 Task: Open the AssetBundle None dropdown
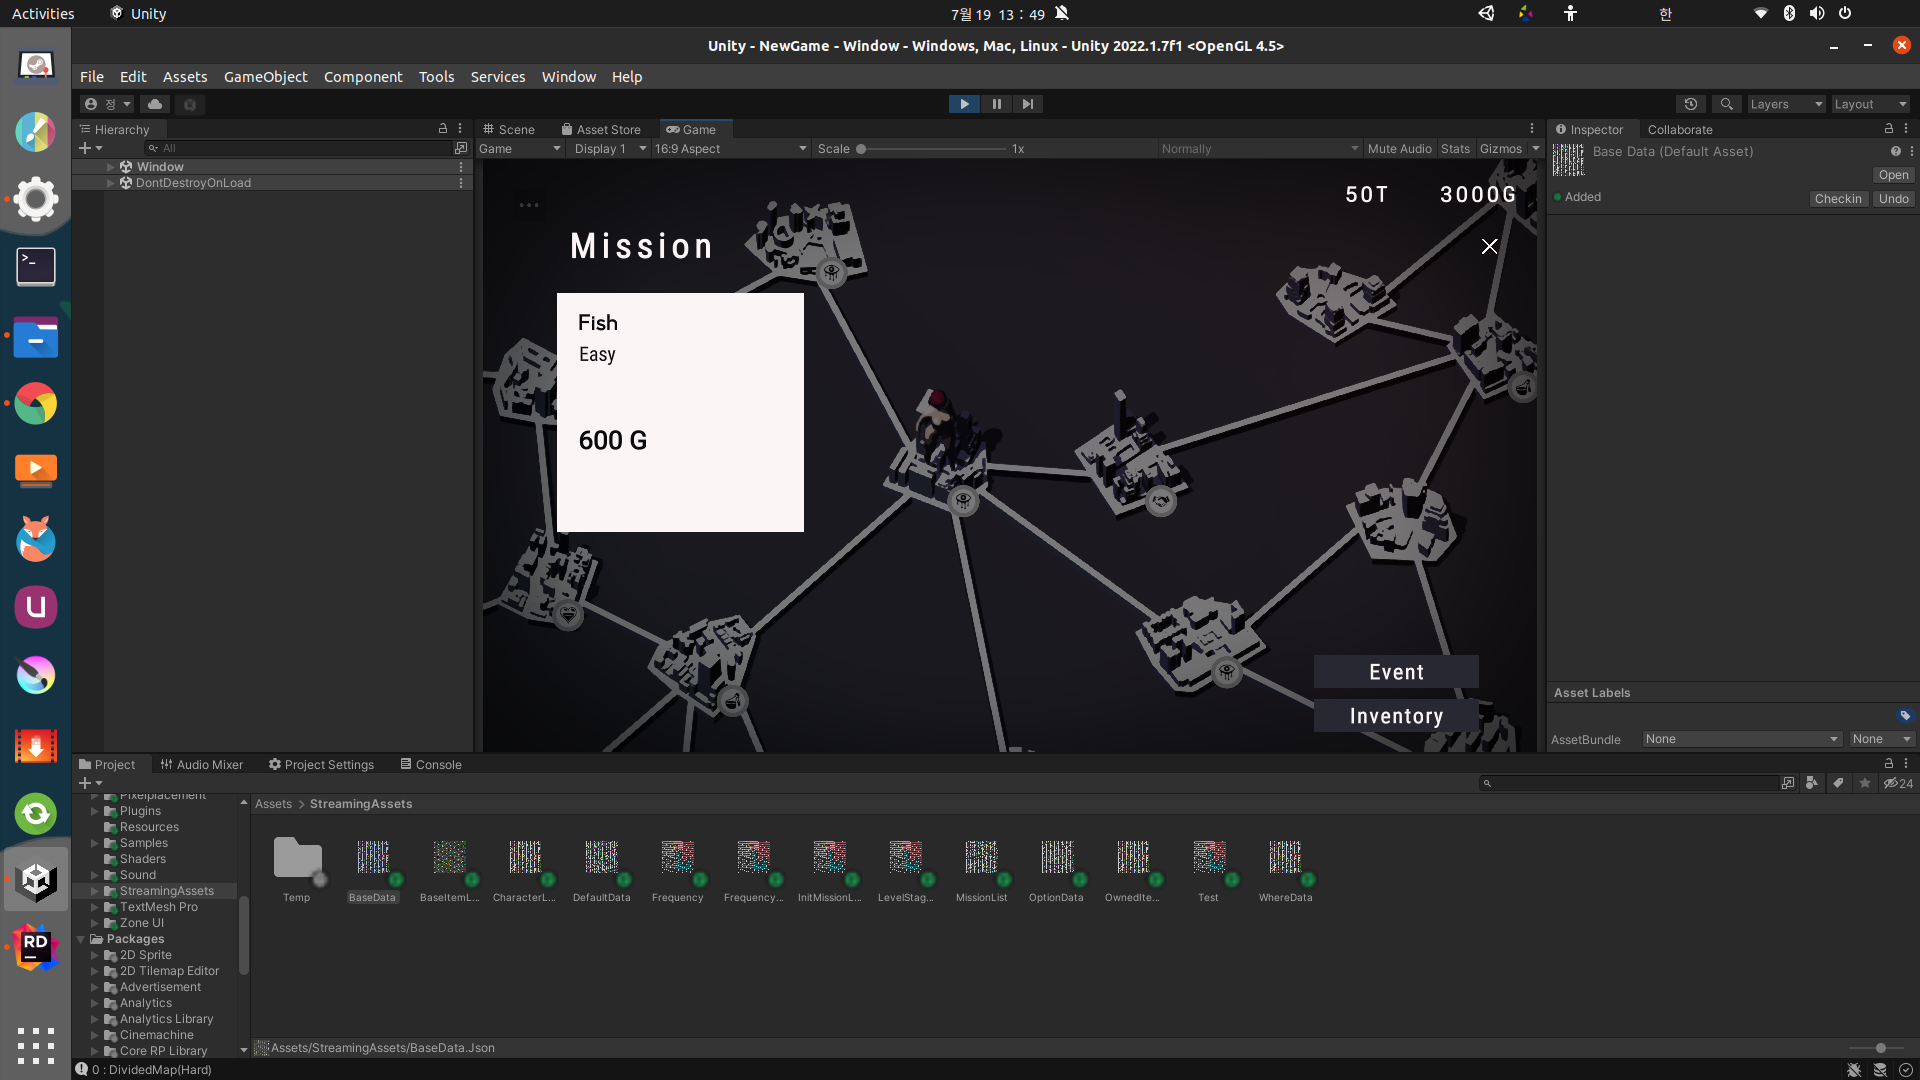point(1741,739)
